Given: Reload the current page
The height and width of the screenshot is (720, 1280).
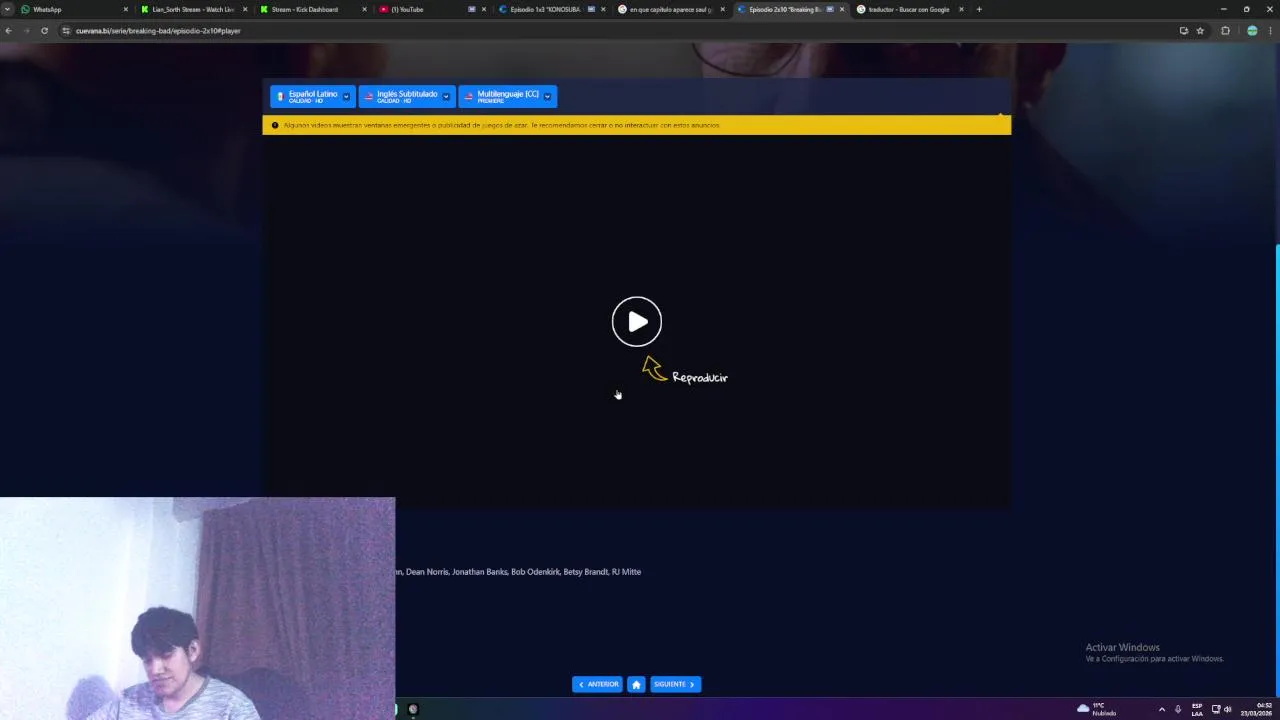Looking at the screenshot, I should click(44, 30).
